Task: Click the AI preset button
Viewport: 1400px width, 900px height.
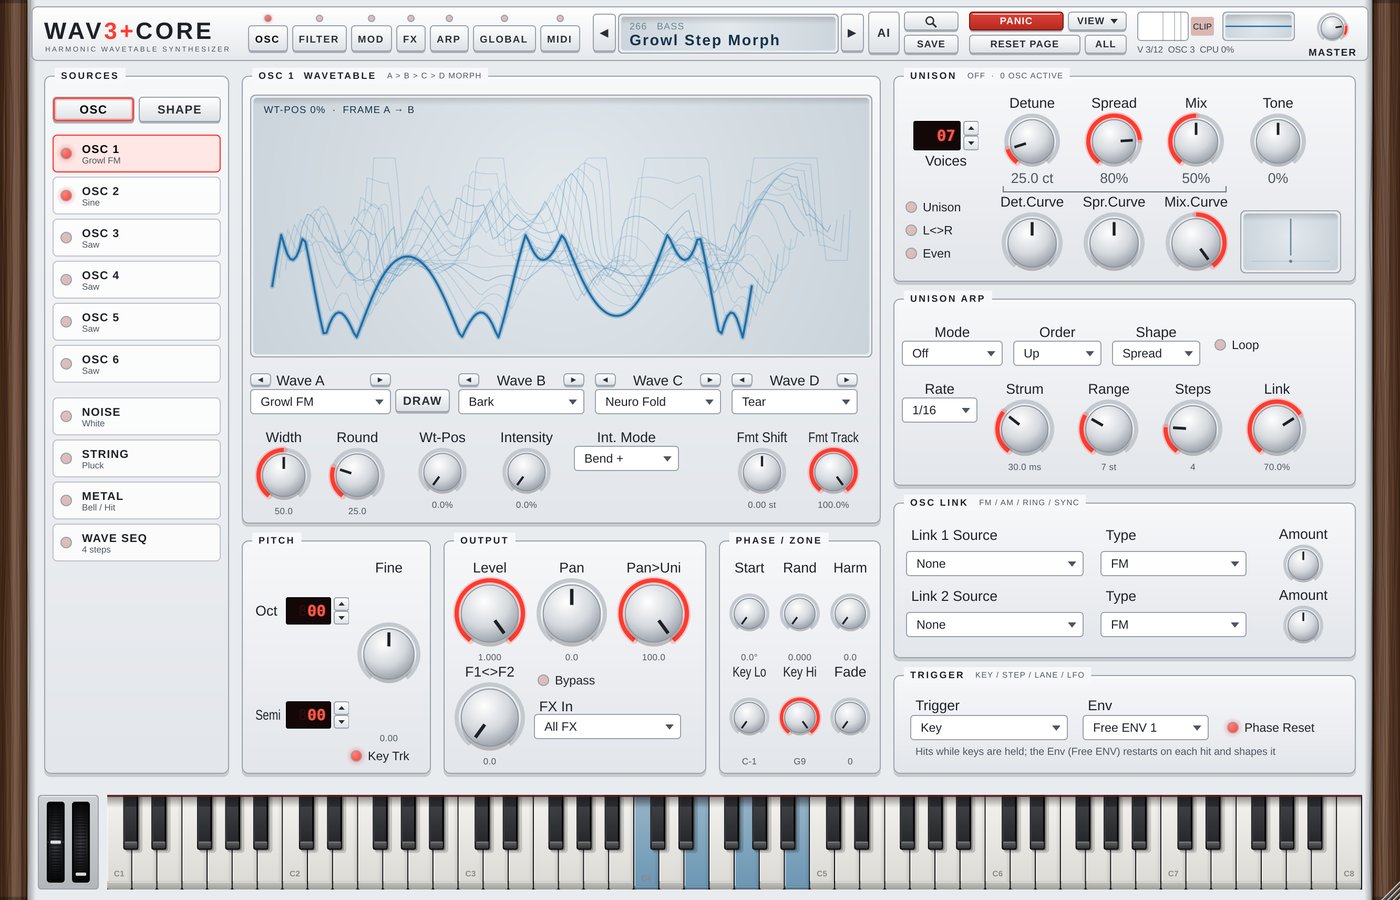Action: [884, 33]
